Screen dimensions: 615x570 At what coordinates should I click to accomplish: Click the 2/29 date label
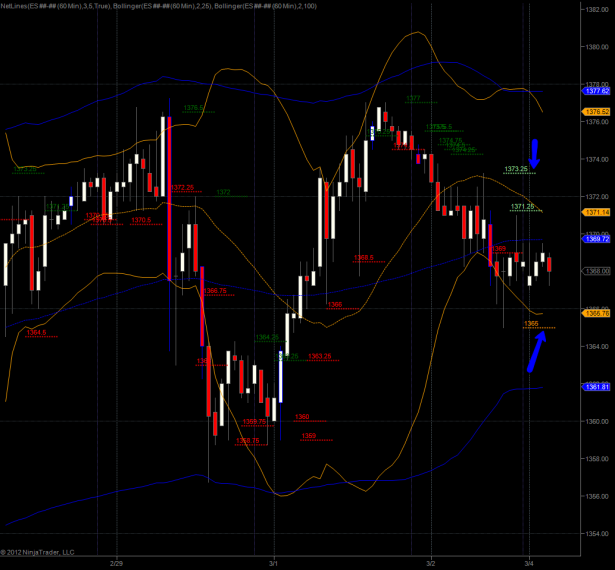(116, 563)
